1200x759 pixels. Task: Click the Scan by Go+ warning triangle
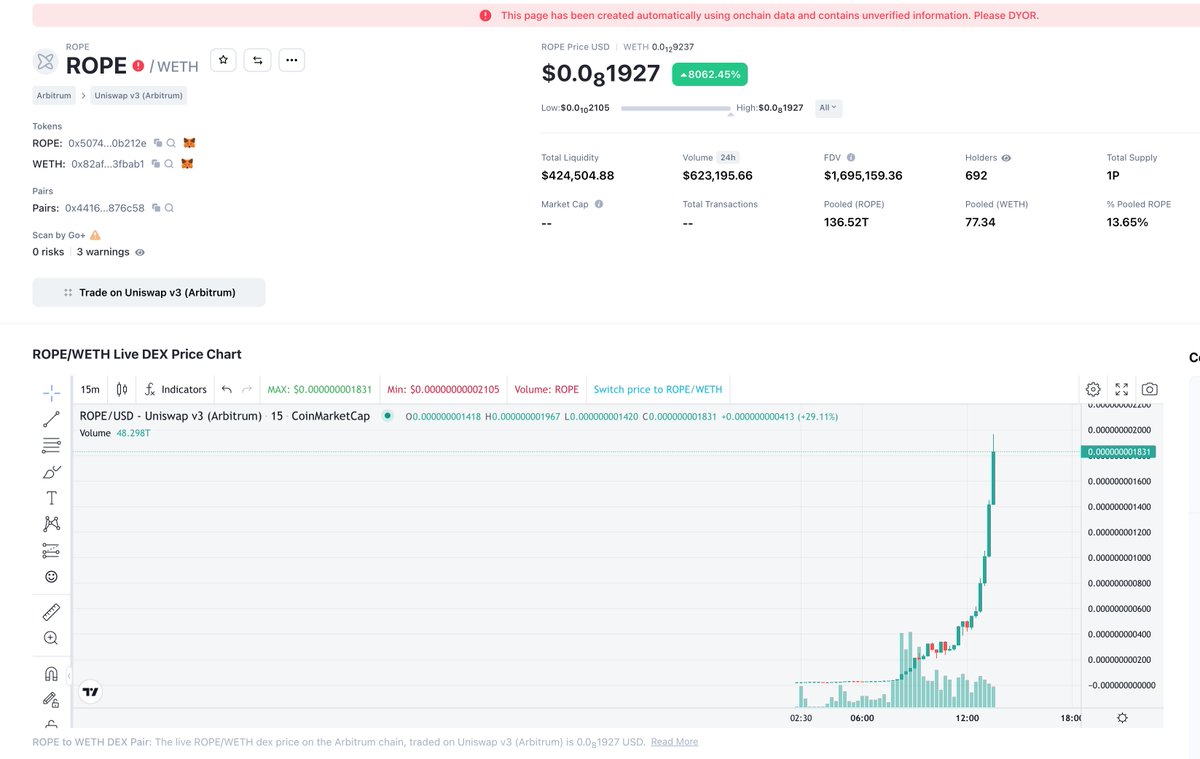click(x=95, y=235)
